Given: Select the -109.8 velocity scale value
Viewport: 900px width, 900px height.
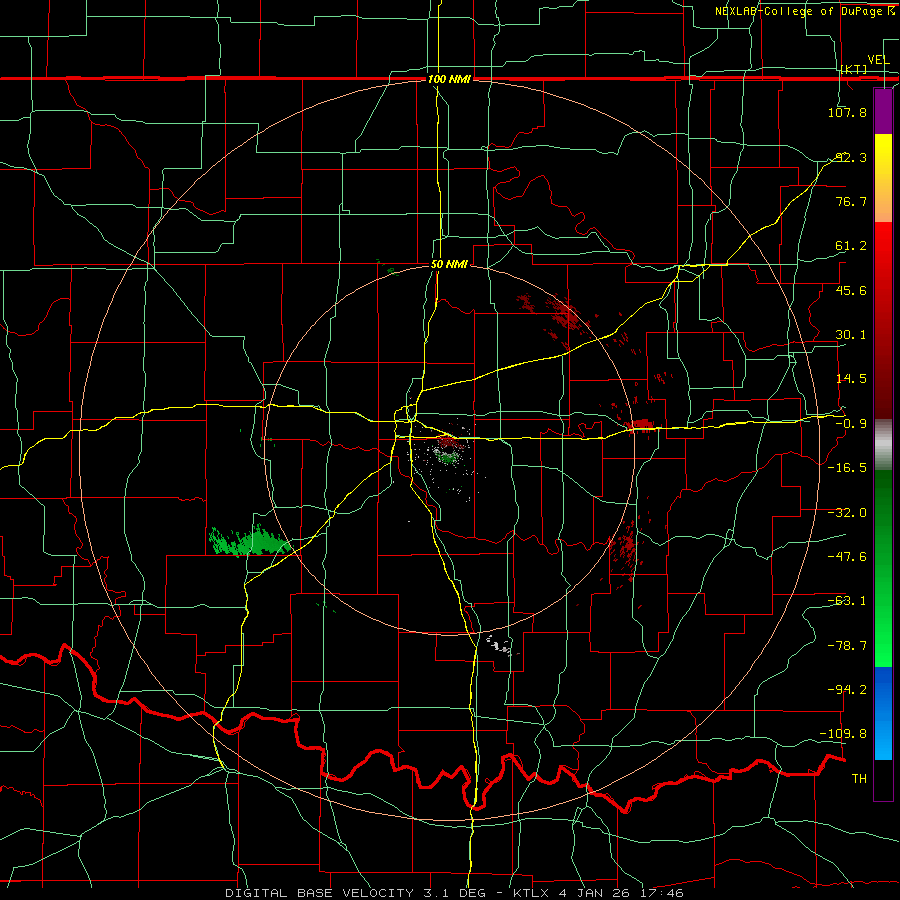Looking at the screenshot, I should (x=844, y=734).
